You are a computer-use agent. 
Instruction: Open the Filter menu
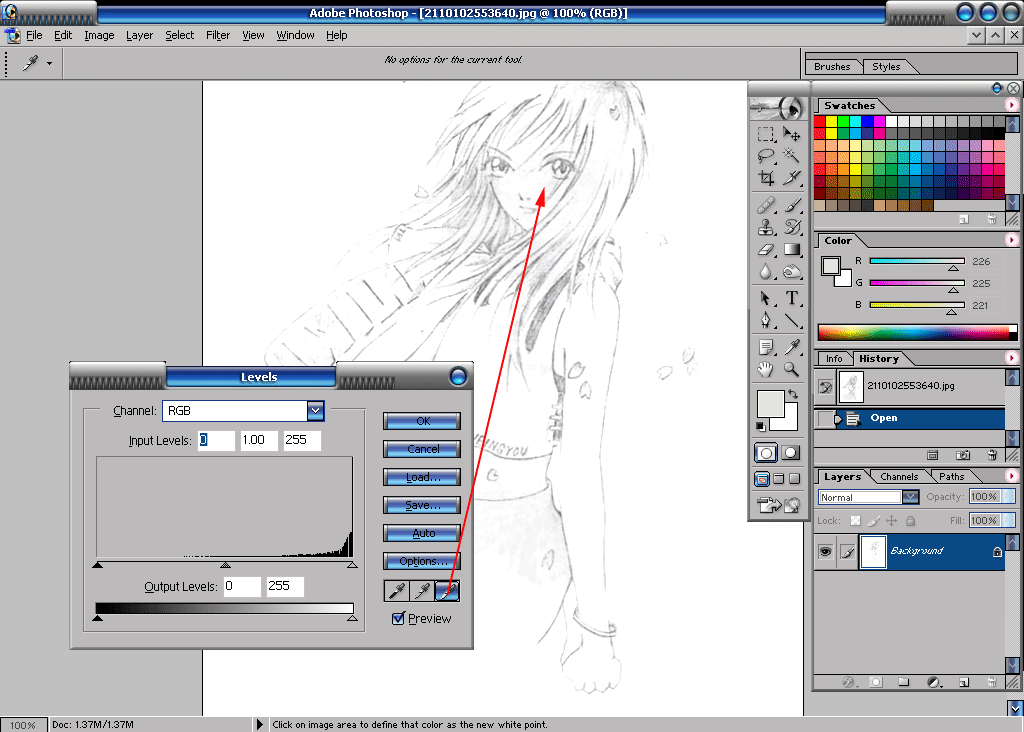[x=218, y=35]
